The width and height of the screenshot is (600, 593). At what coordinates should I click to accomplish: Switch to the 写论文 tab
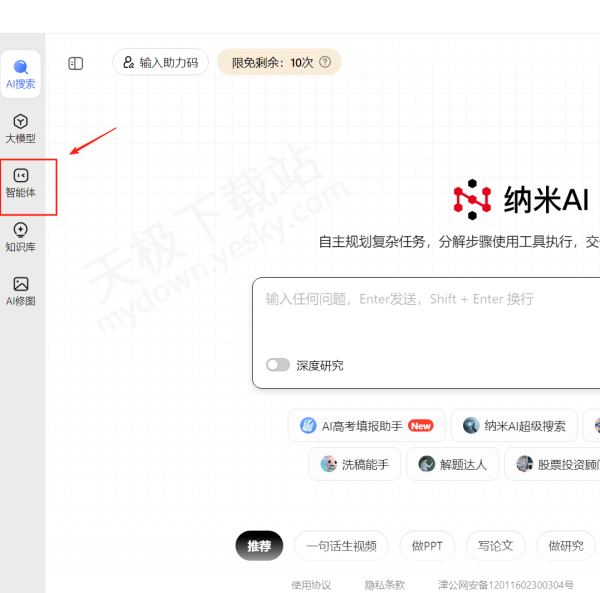(x=495, y=545)
